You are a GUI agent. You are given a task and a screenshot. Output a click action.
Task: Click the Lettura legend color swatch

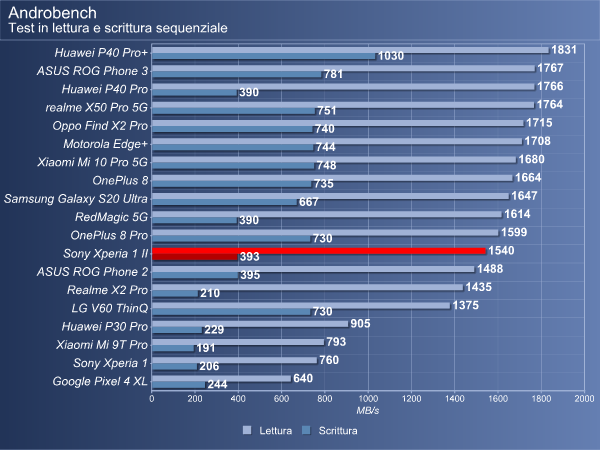click(x=247, y=430)
